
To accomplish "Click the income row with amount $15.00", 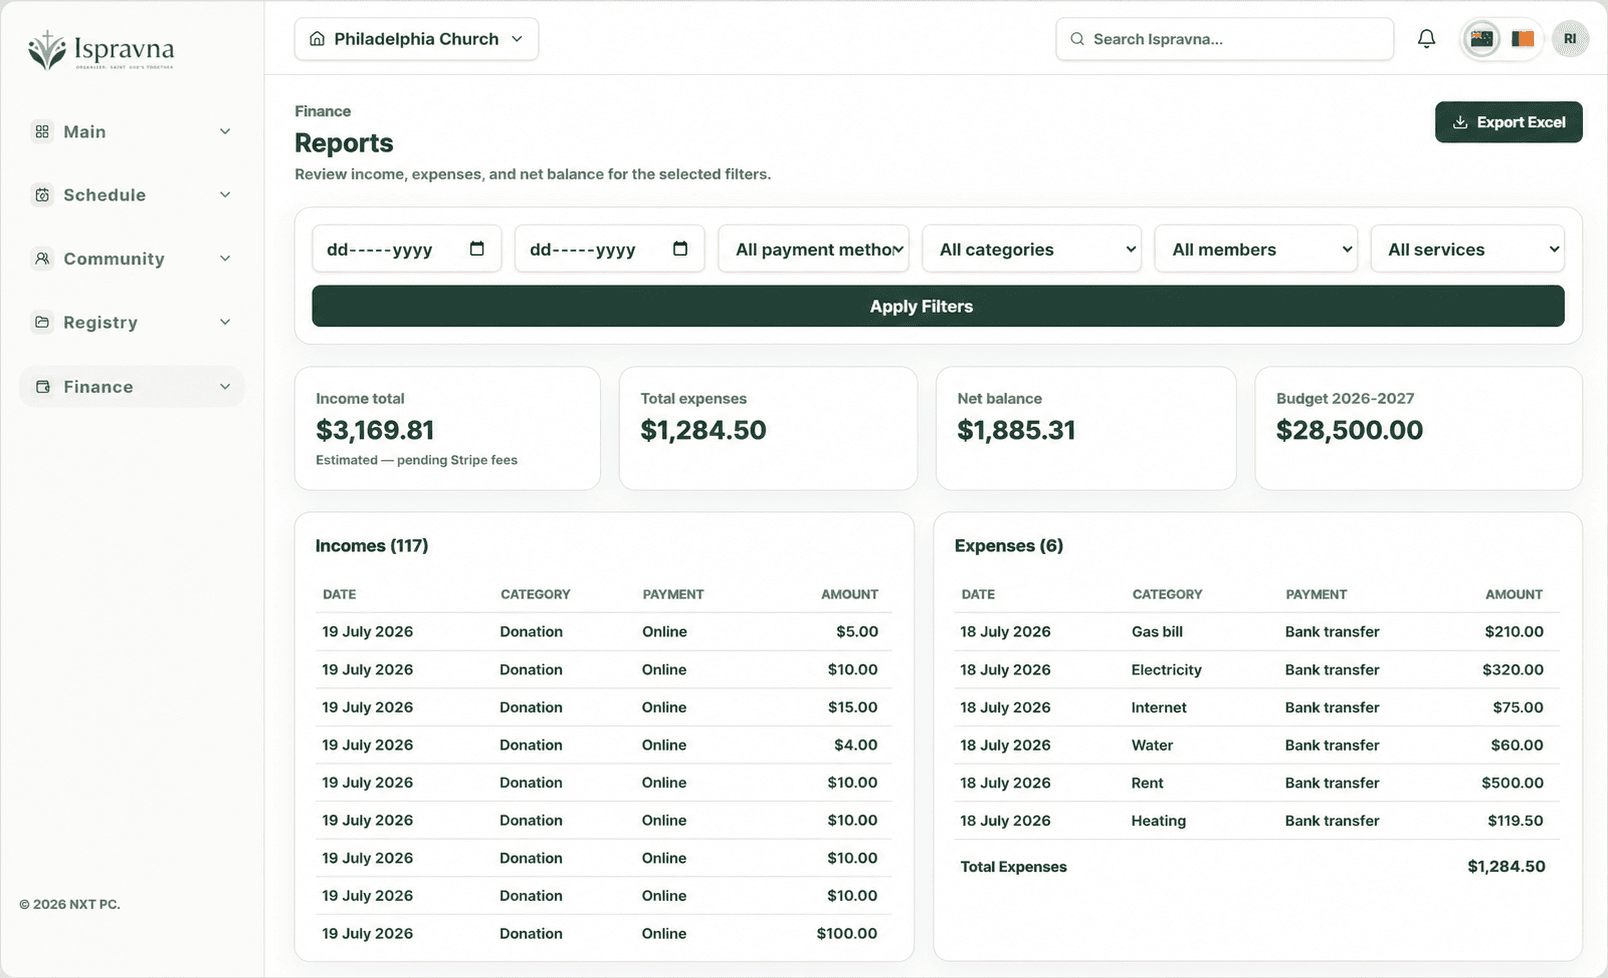I will tap(604, 707).
